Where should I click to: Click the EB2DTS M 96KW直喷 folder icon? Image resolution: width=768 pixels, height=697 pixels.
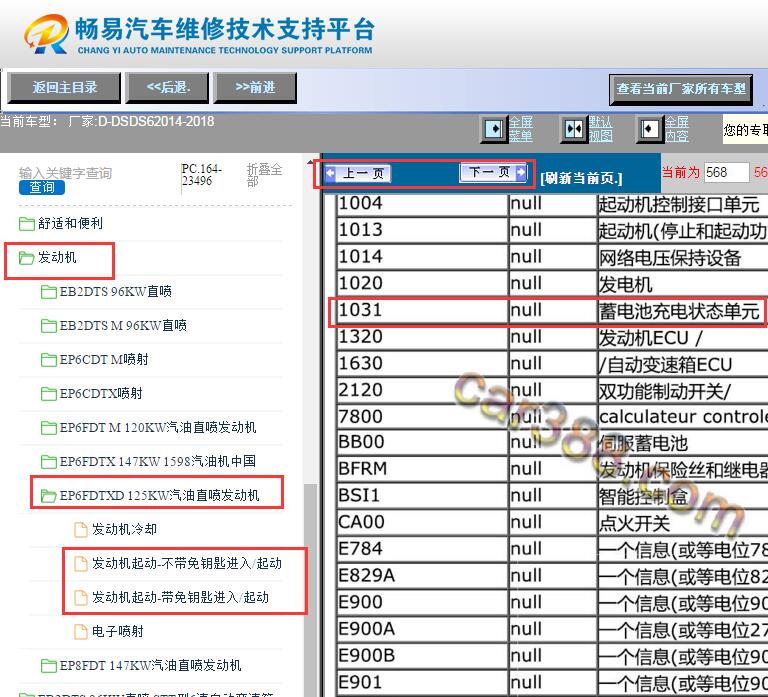coord(48,326)
